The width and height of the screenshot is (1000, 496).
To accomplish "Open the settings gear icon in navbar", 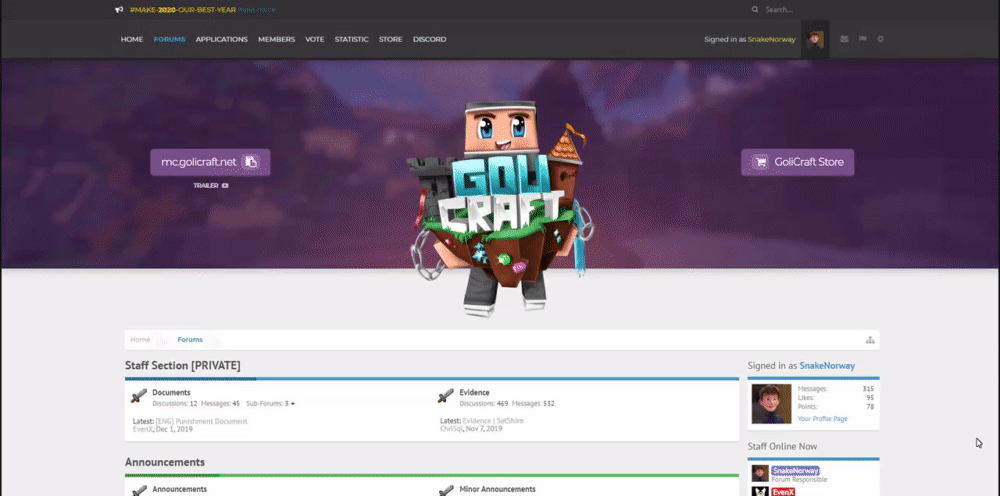I will tap(881, 39).
